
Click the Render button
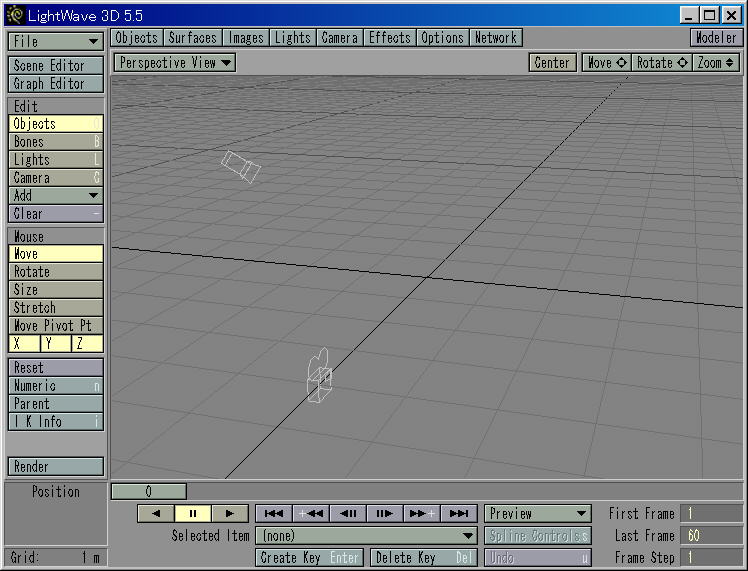[x=56, y=467]
